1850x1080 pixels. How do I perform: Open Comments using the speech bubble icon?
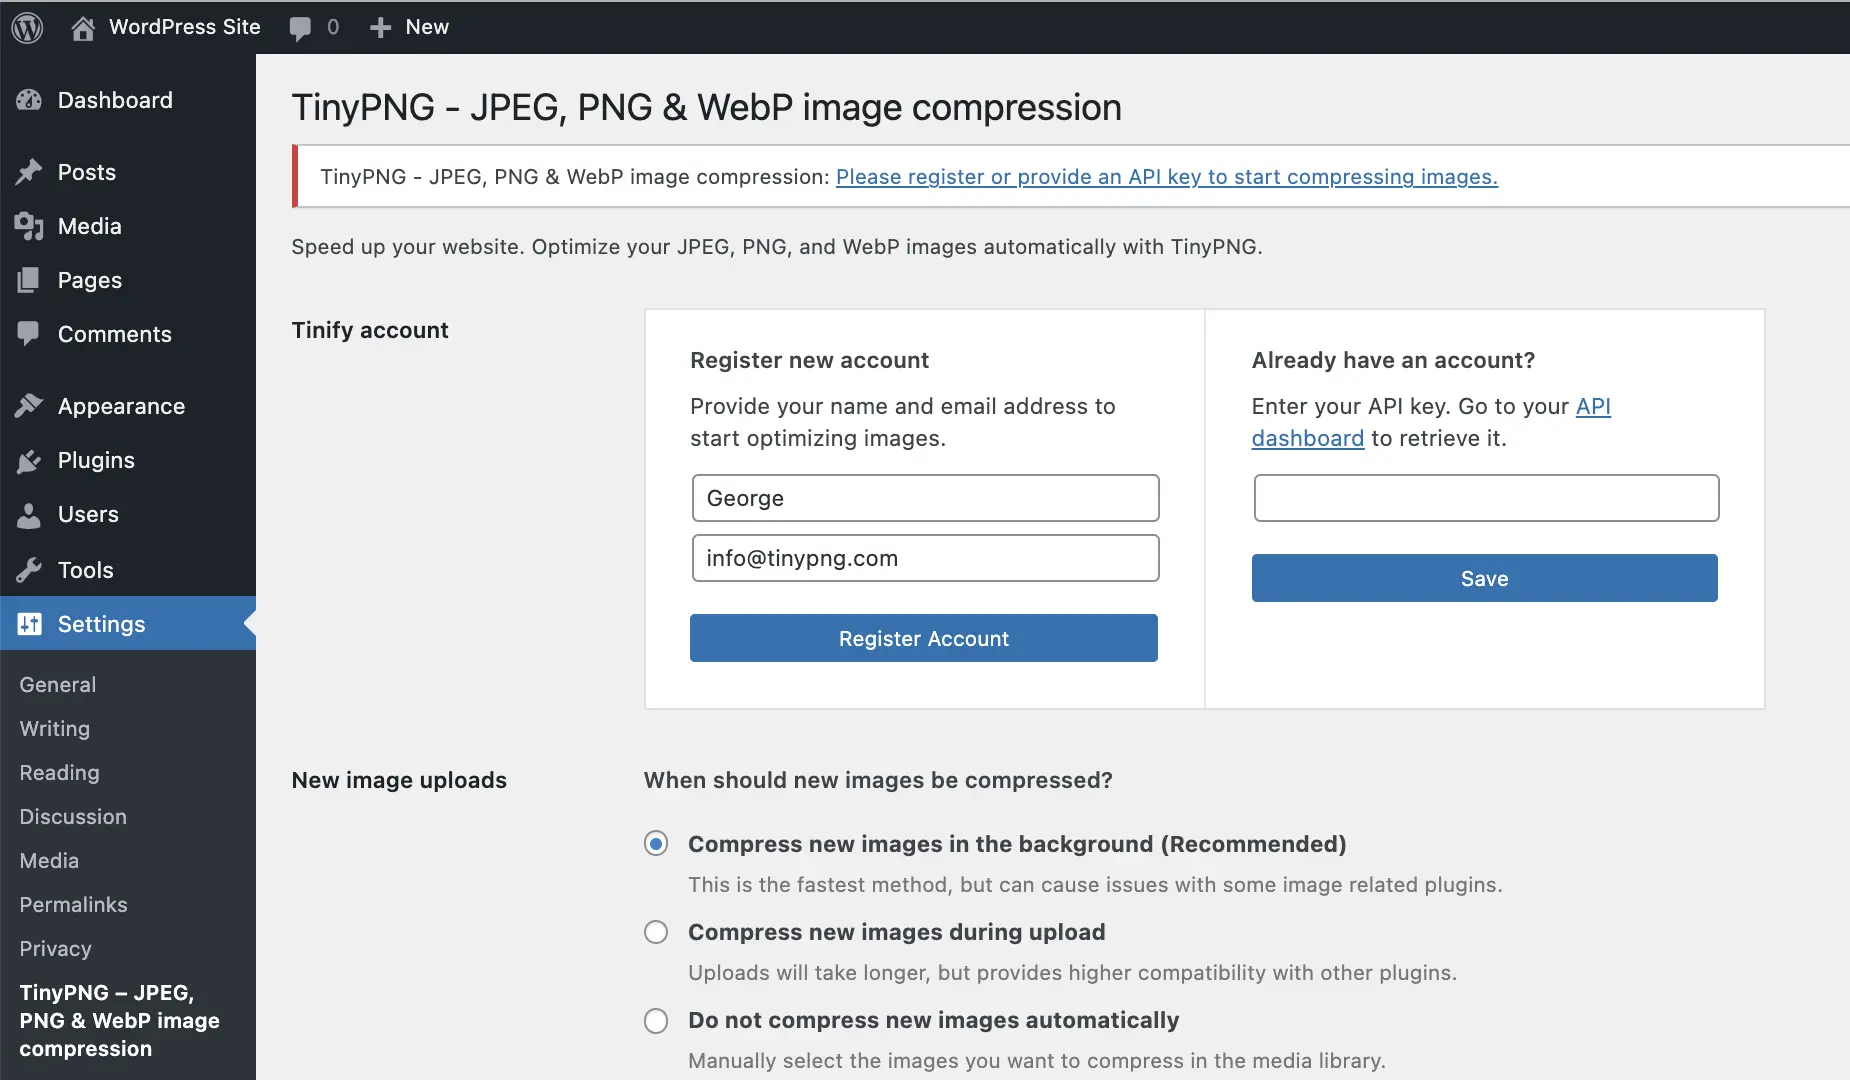click(29, 334)
